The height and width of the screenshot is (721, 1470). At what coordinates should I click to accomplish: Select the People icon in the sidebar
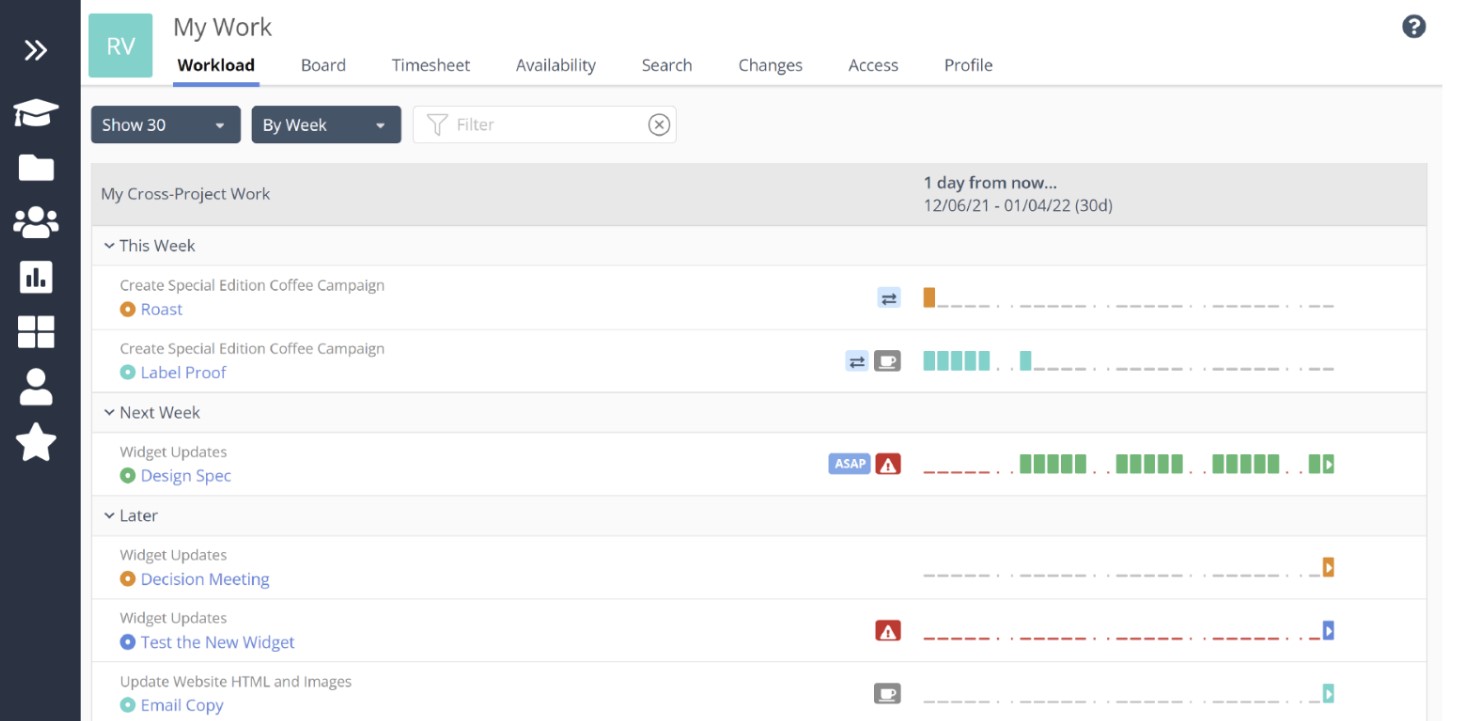(x=36, y=222)
